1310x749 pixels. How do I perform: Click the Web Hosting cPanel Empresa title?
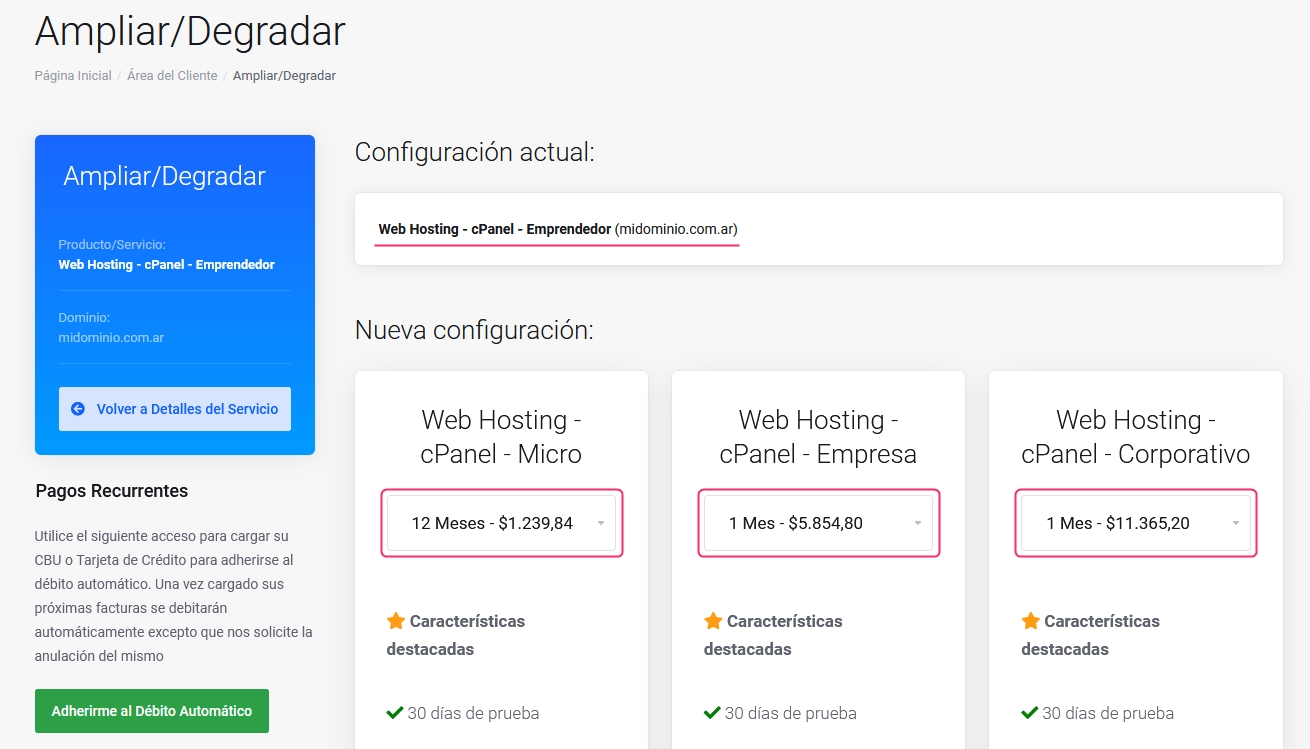(x=818, y=436)
